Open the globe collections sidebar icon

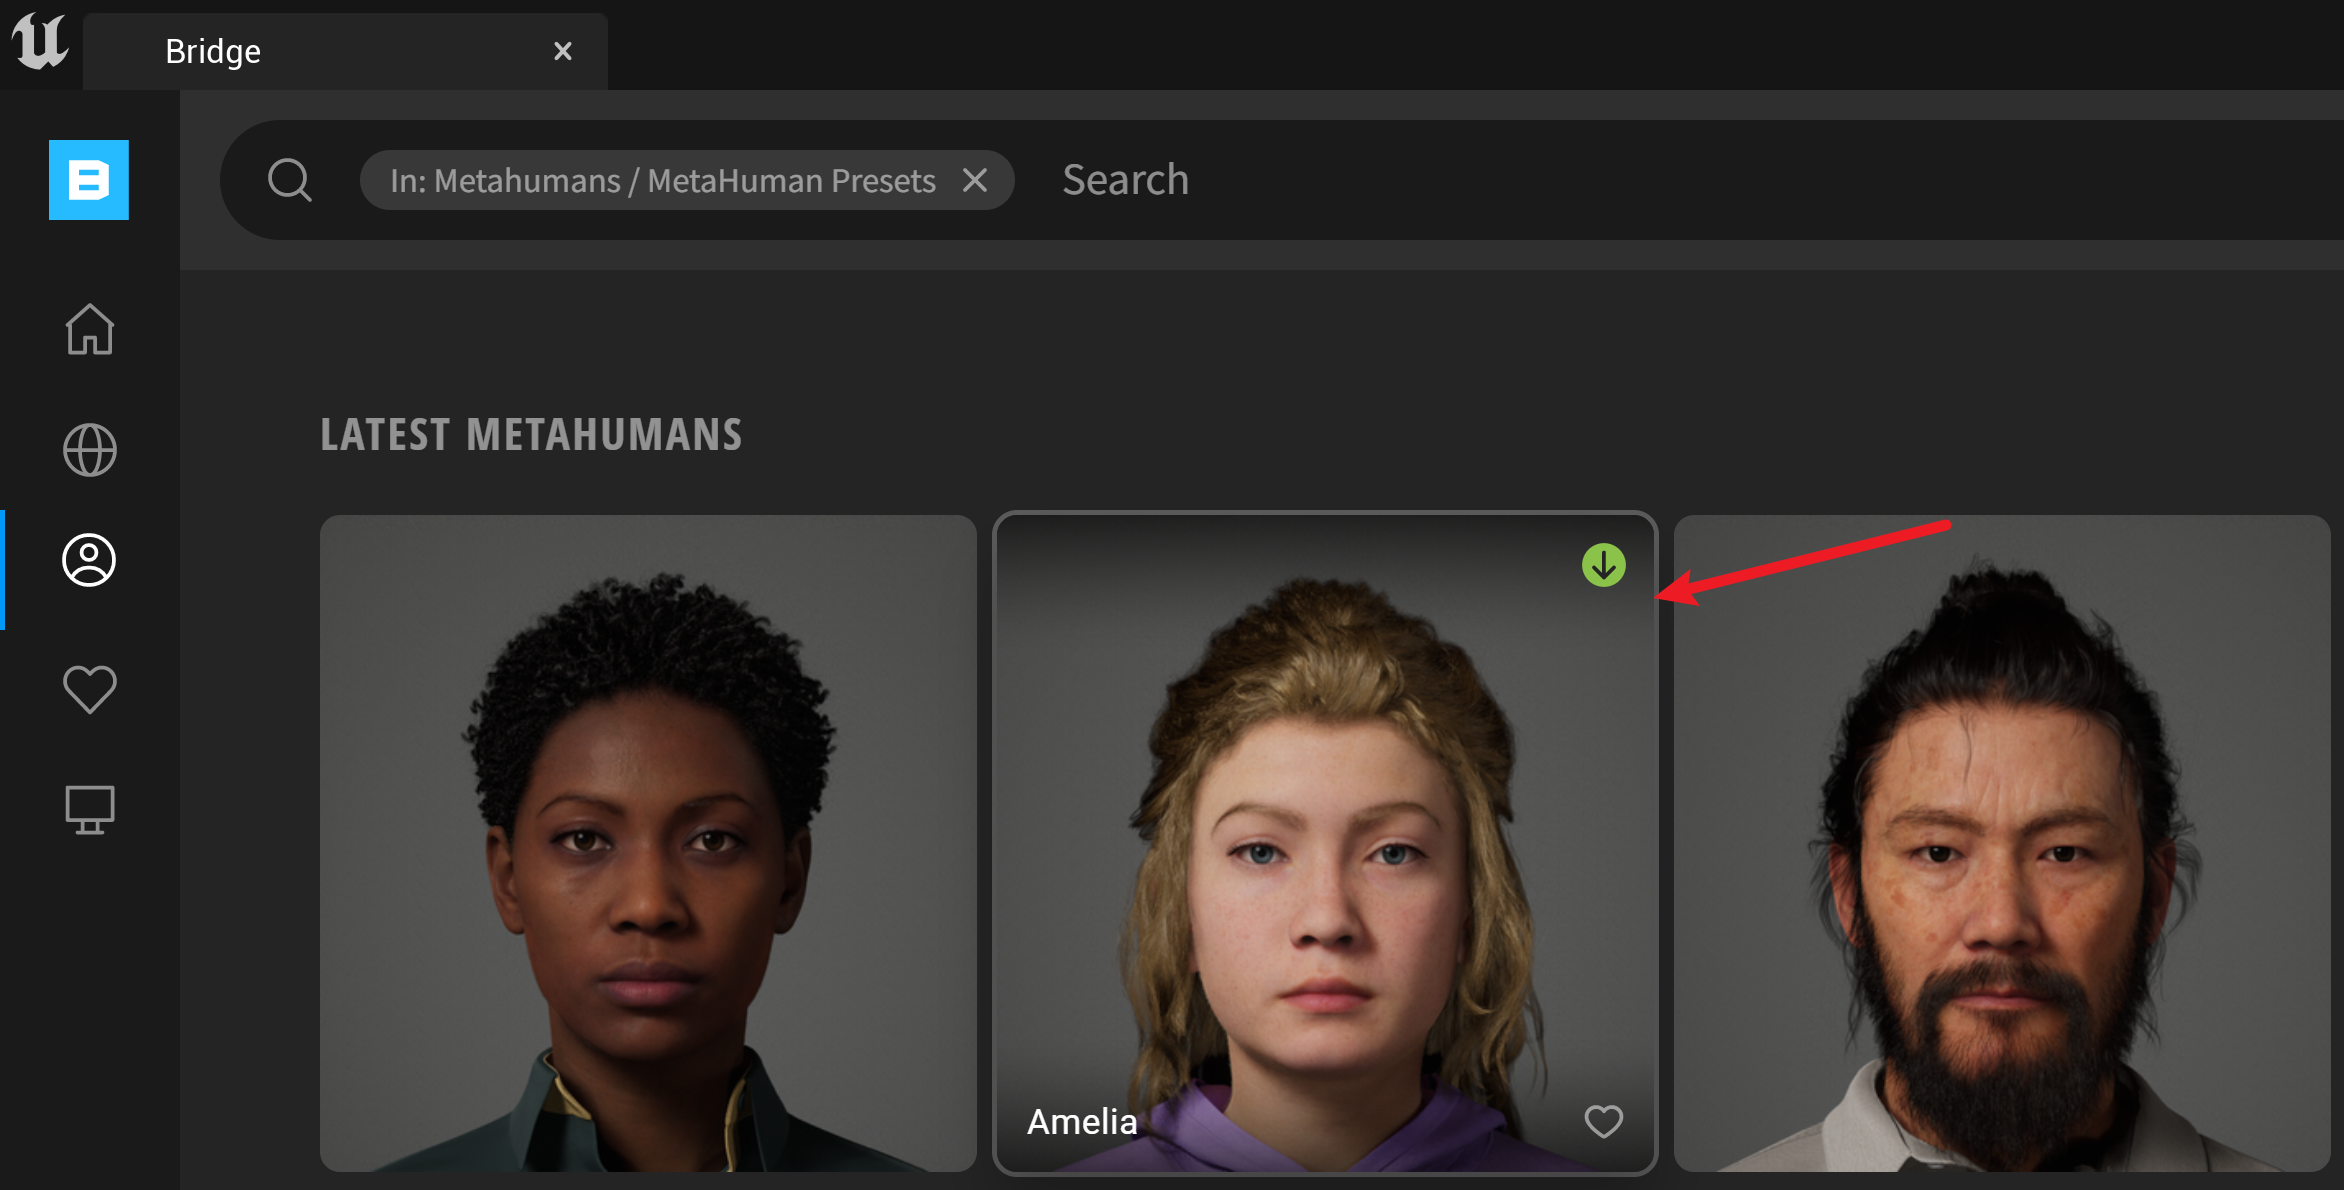point(90,450)
